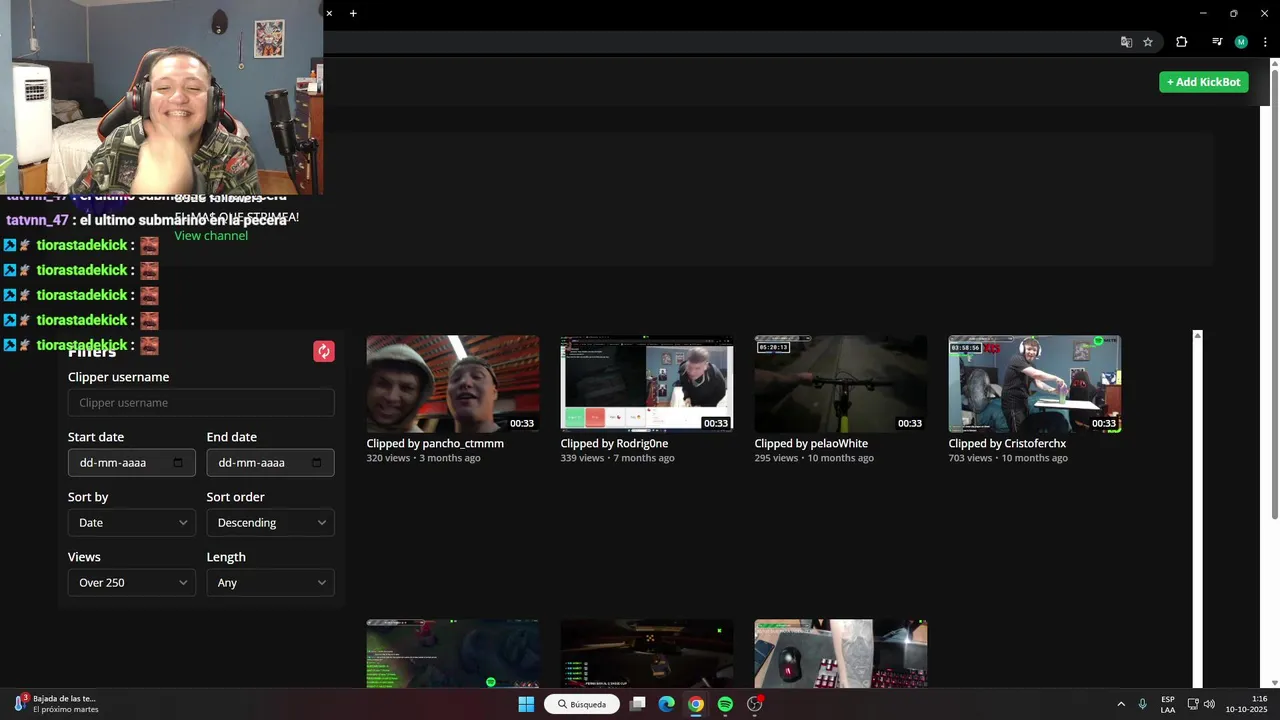Screen dimensions: 1280x720
Task: Open the Chrome three-dot menu
Action: click(1265, 42)
